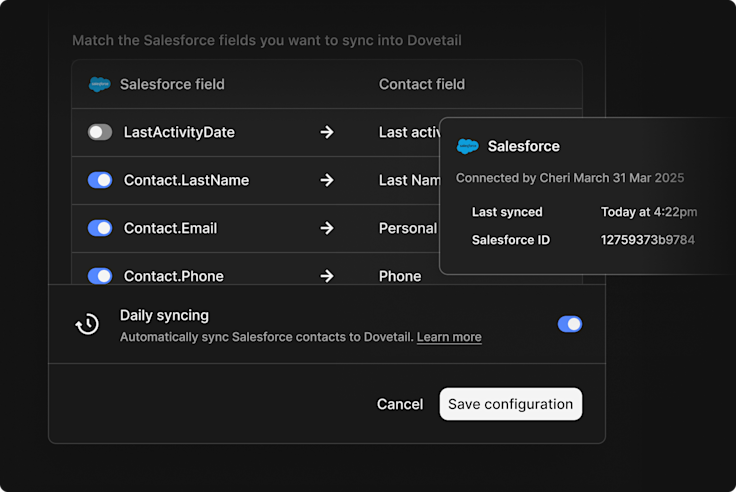Select the Personal contact field mapping
The height and width of the screenshot is (492, 736).
click(x=408, y=228)
